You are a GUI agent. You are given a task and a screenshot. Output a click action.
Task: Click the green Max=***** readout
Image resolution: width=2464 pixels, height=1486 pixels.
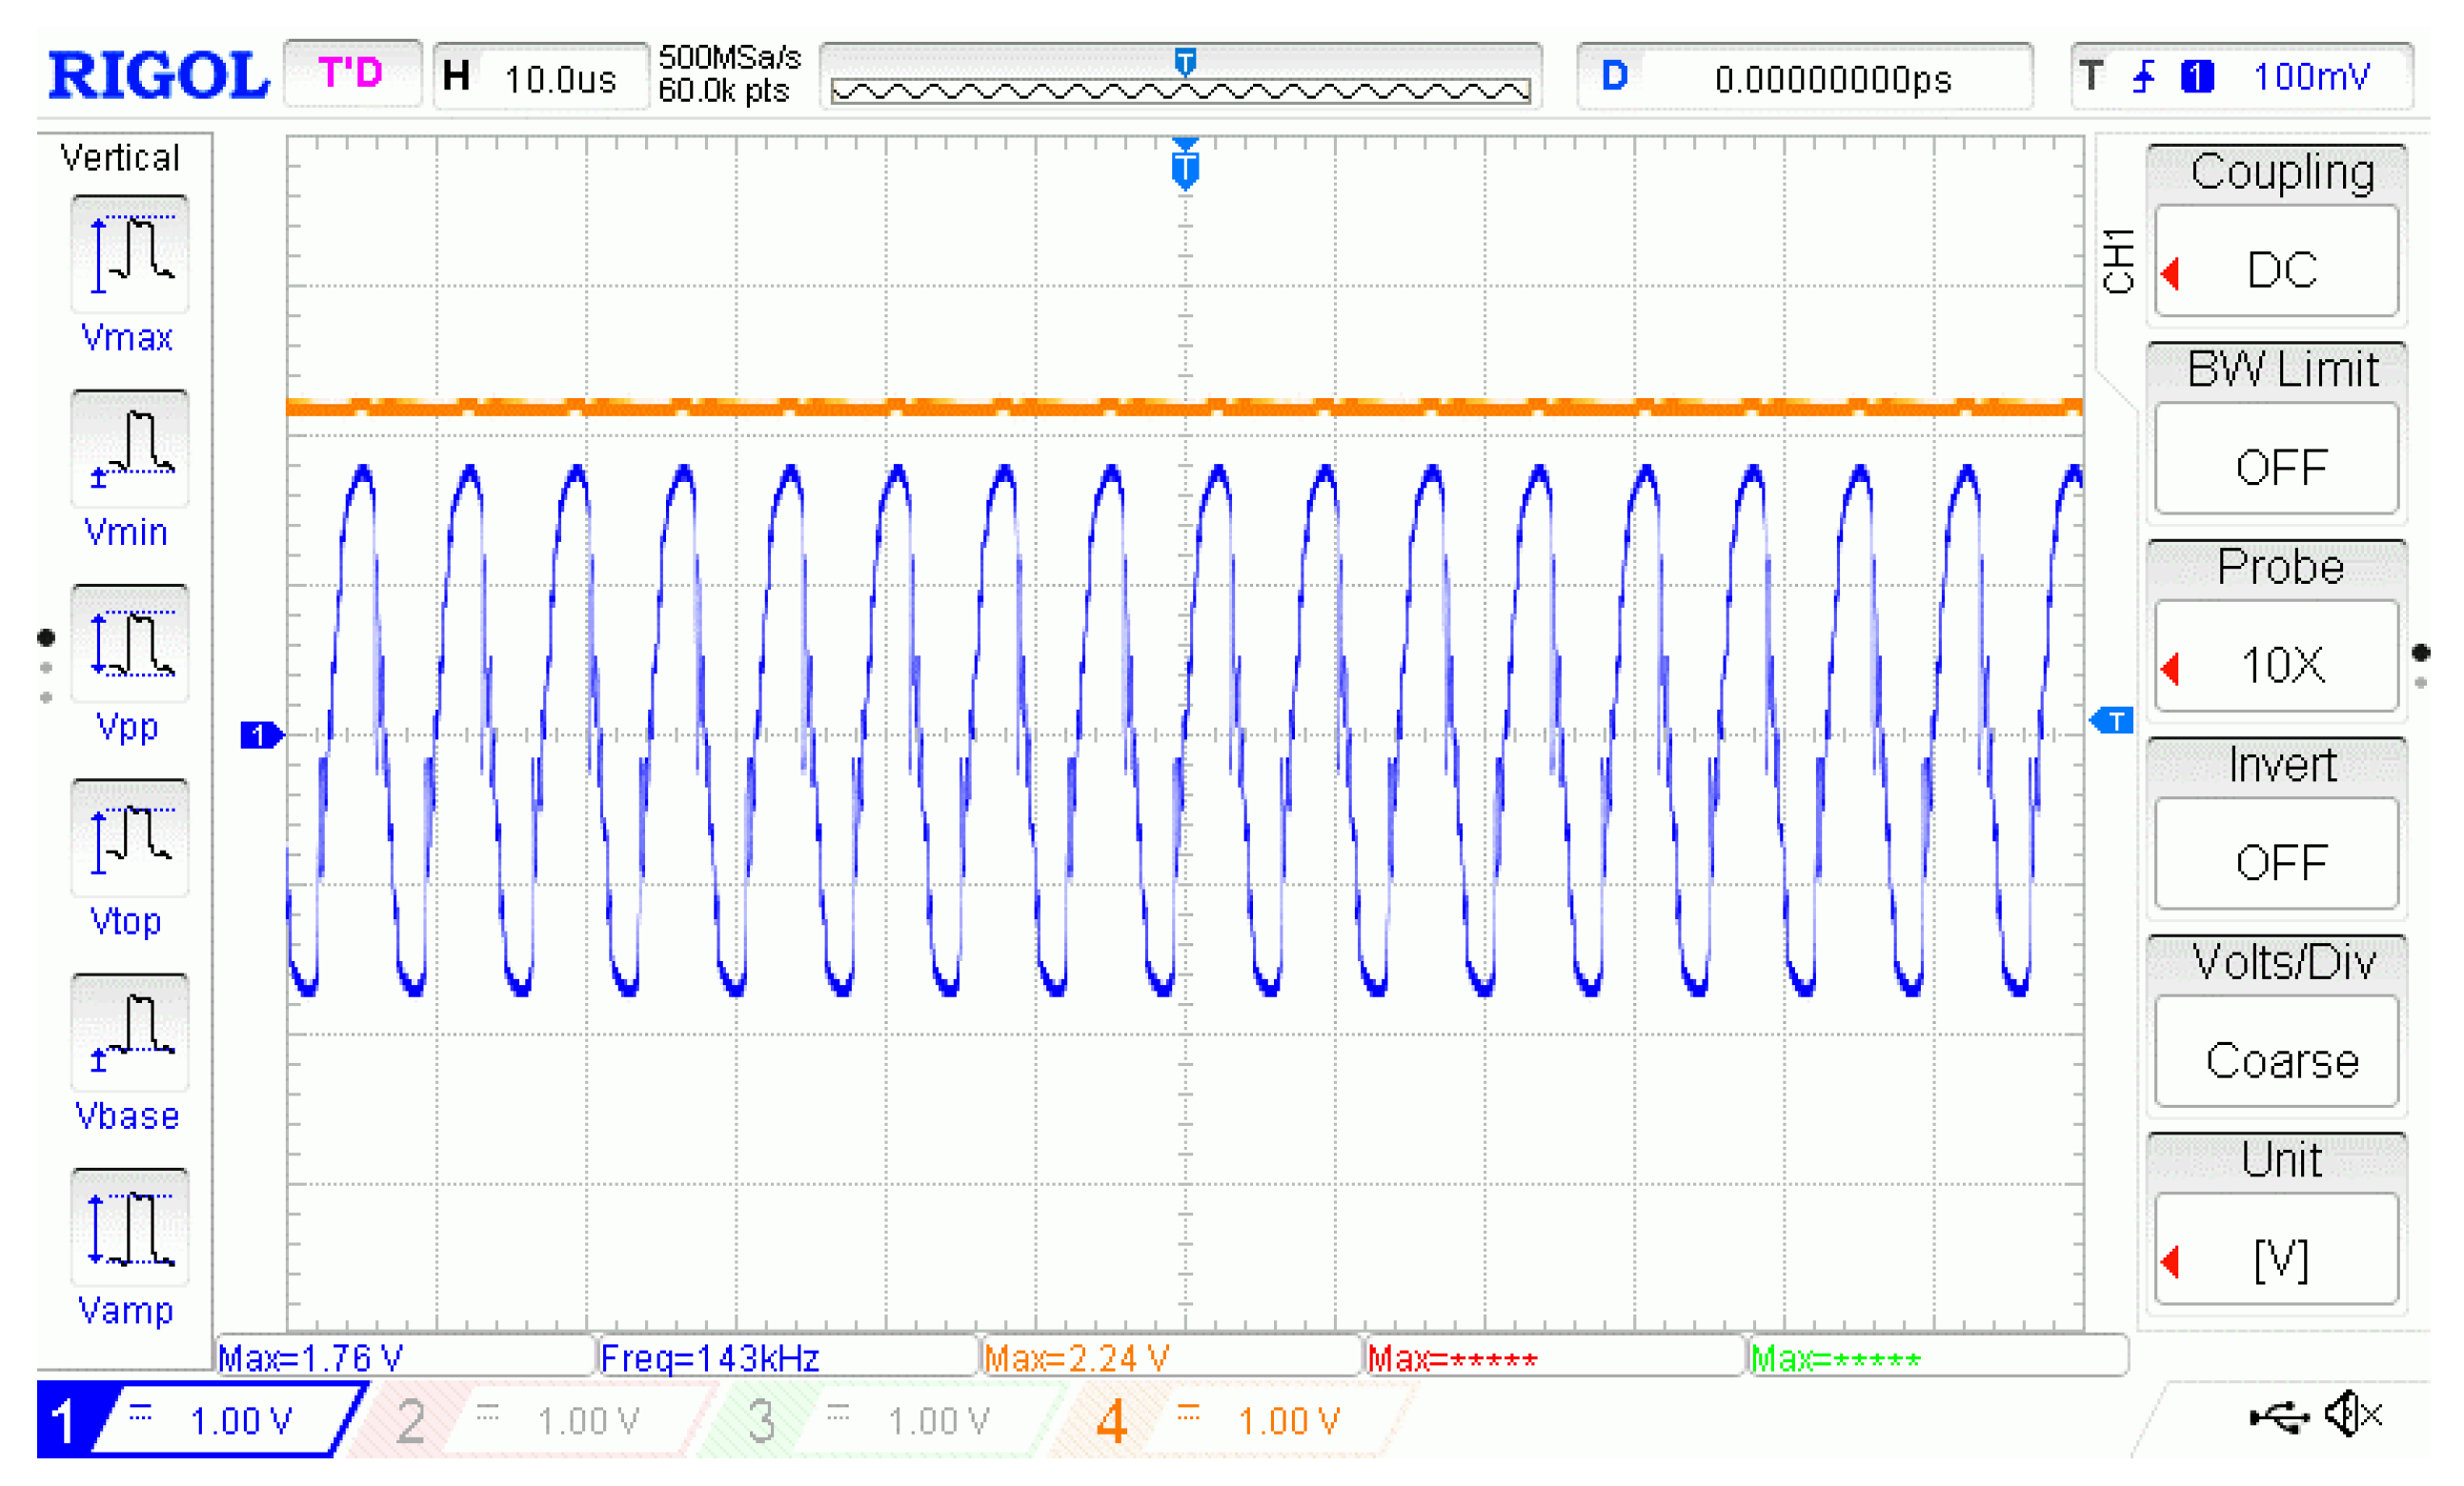pos(1938,1358)
